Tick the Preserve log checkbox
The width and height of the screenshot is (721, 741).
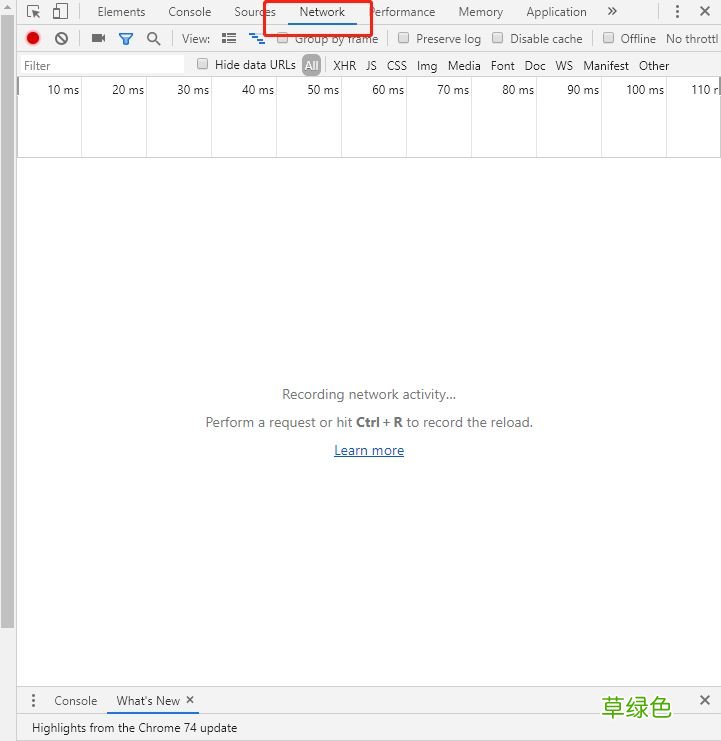403,38
